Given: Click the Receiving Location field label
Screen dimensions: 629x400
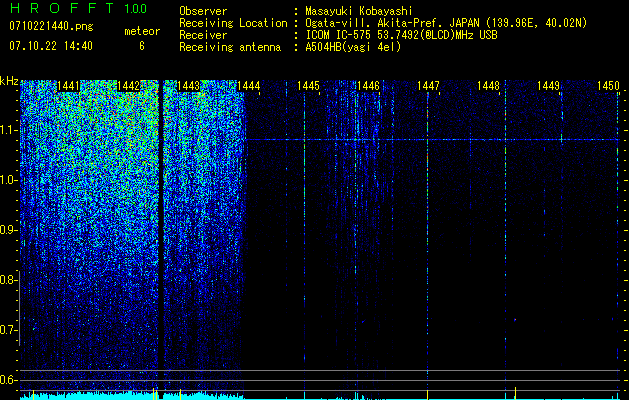Looking at the screenshot, I should coord(233,23).
